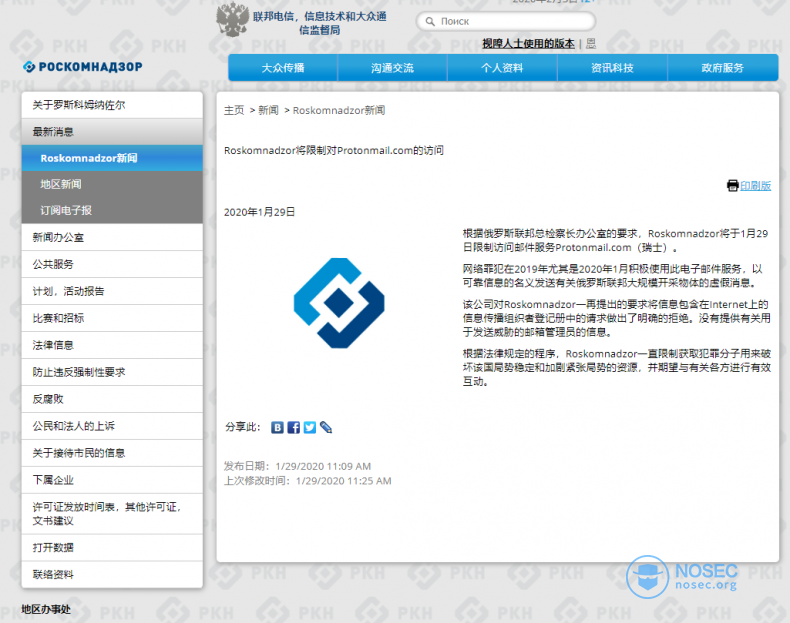Click the Роскомнадзор logo
This screenshot has width=790, height=623.
click(83, 66)
